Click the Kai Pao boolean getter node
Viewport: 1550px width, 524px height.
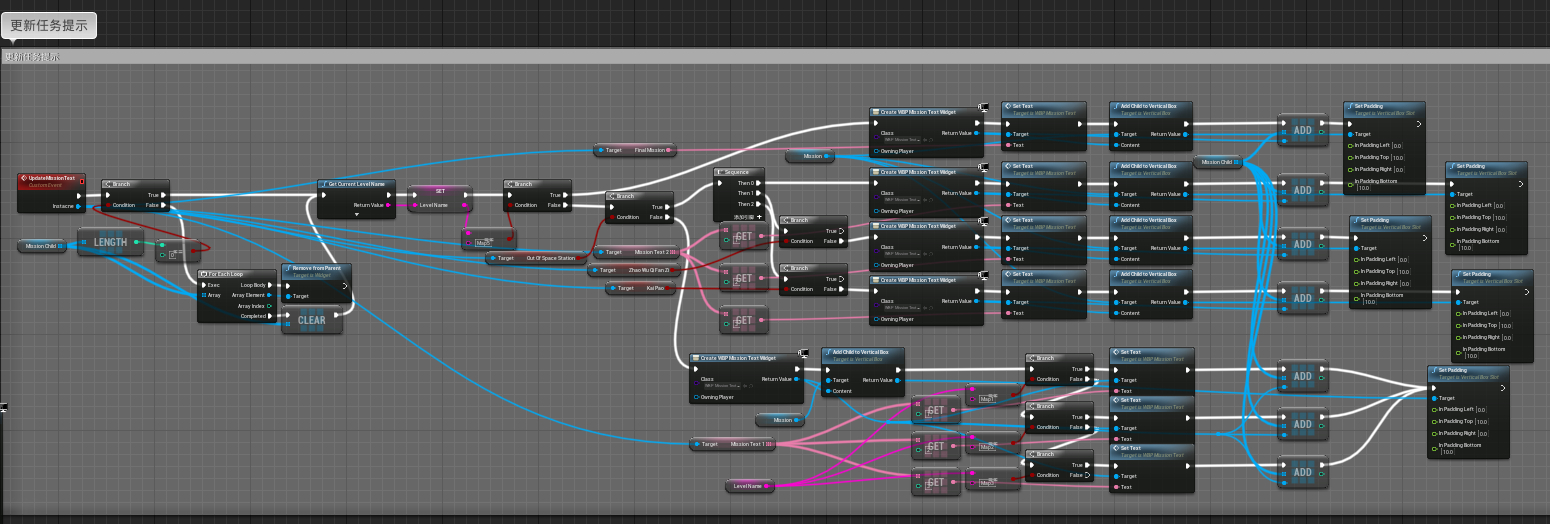[x=641, y=288]
